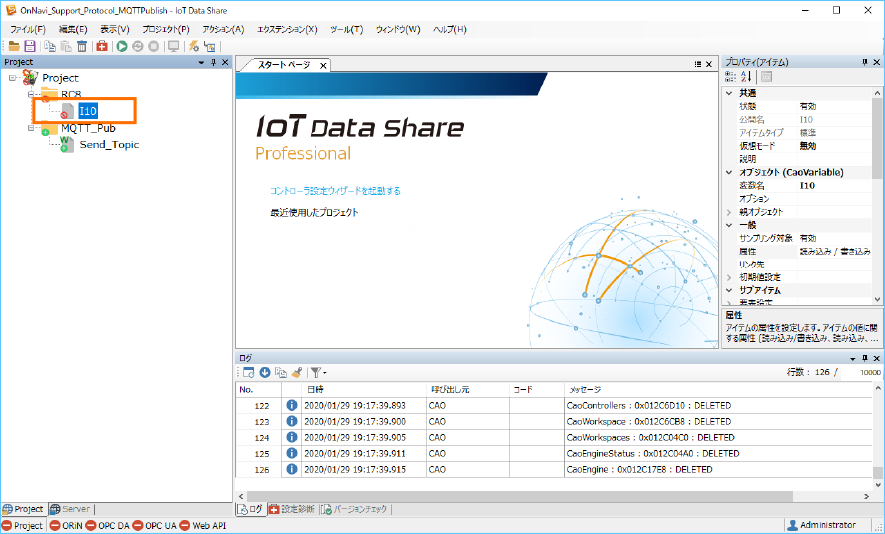Close the Project panel
The width and height of the screenshot is (885, 534).
click(x=225, y=62)
